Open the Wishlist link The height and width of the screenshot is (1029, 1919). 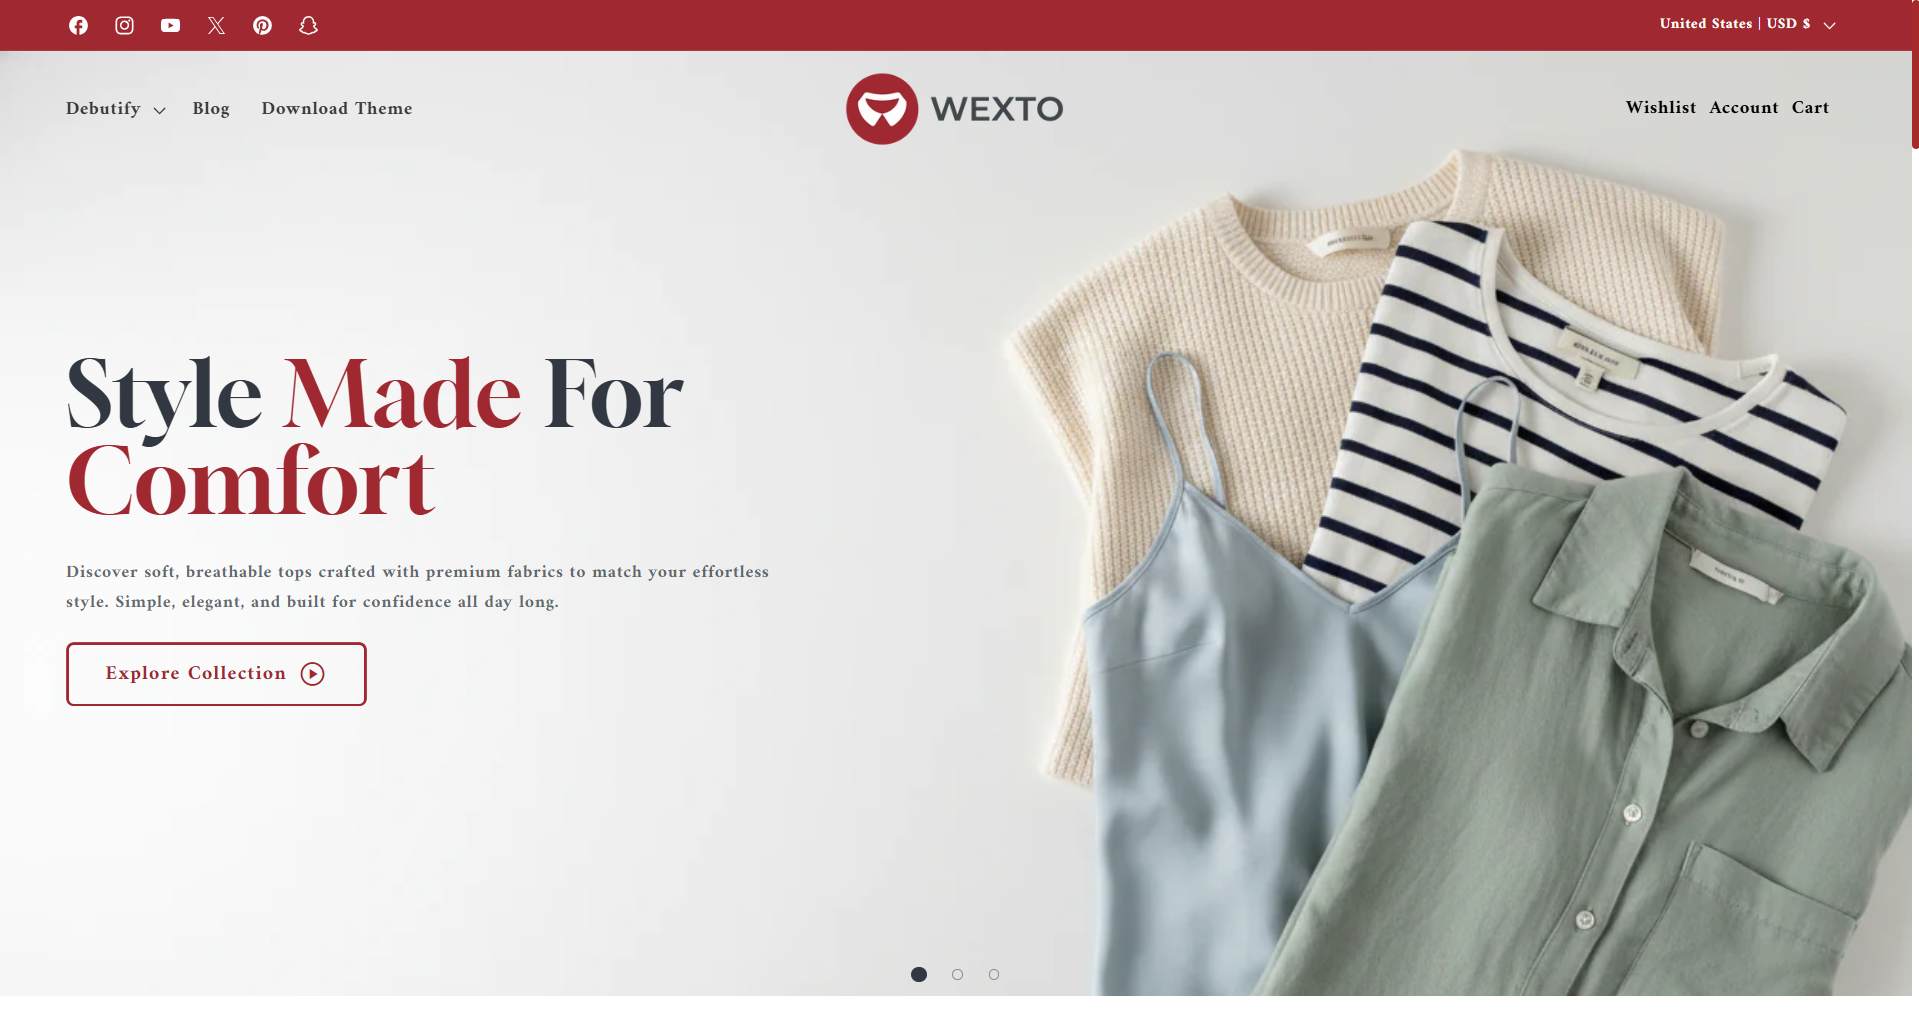pos(1660,107)
